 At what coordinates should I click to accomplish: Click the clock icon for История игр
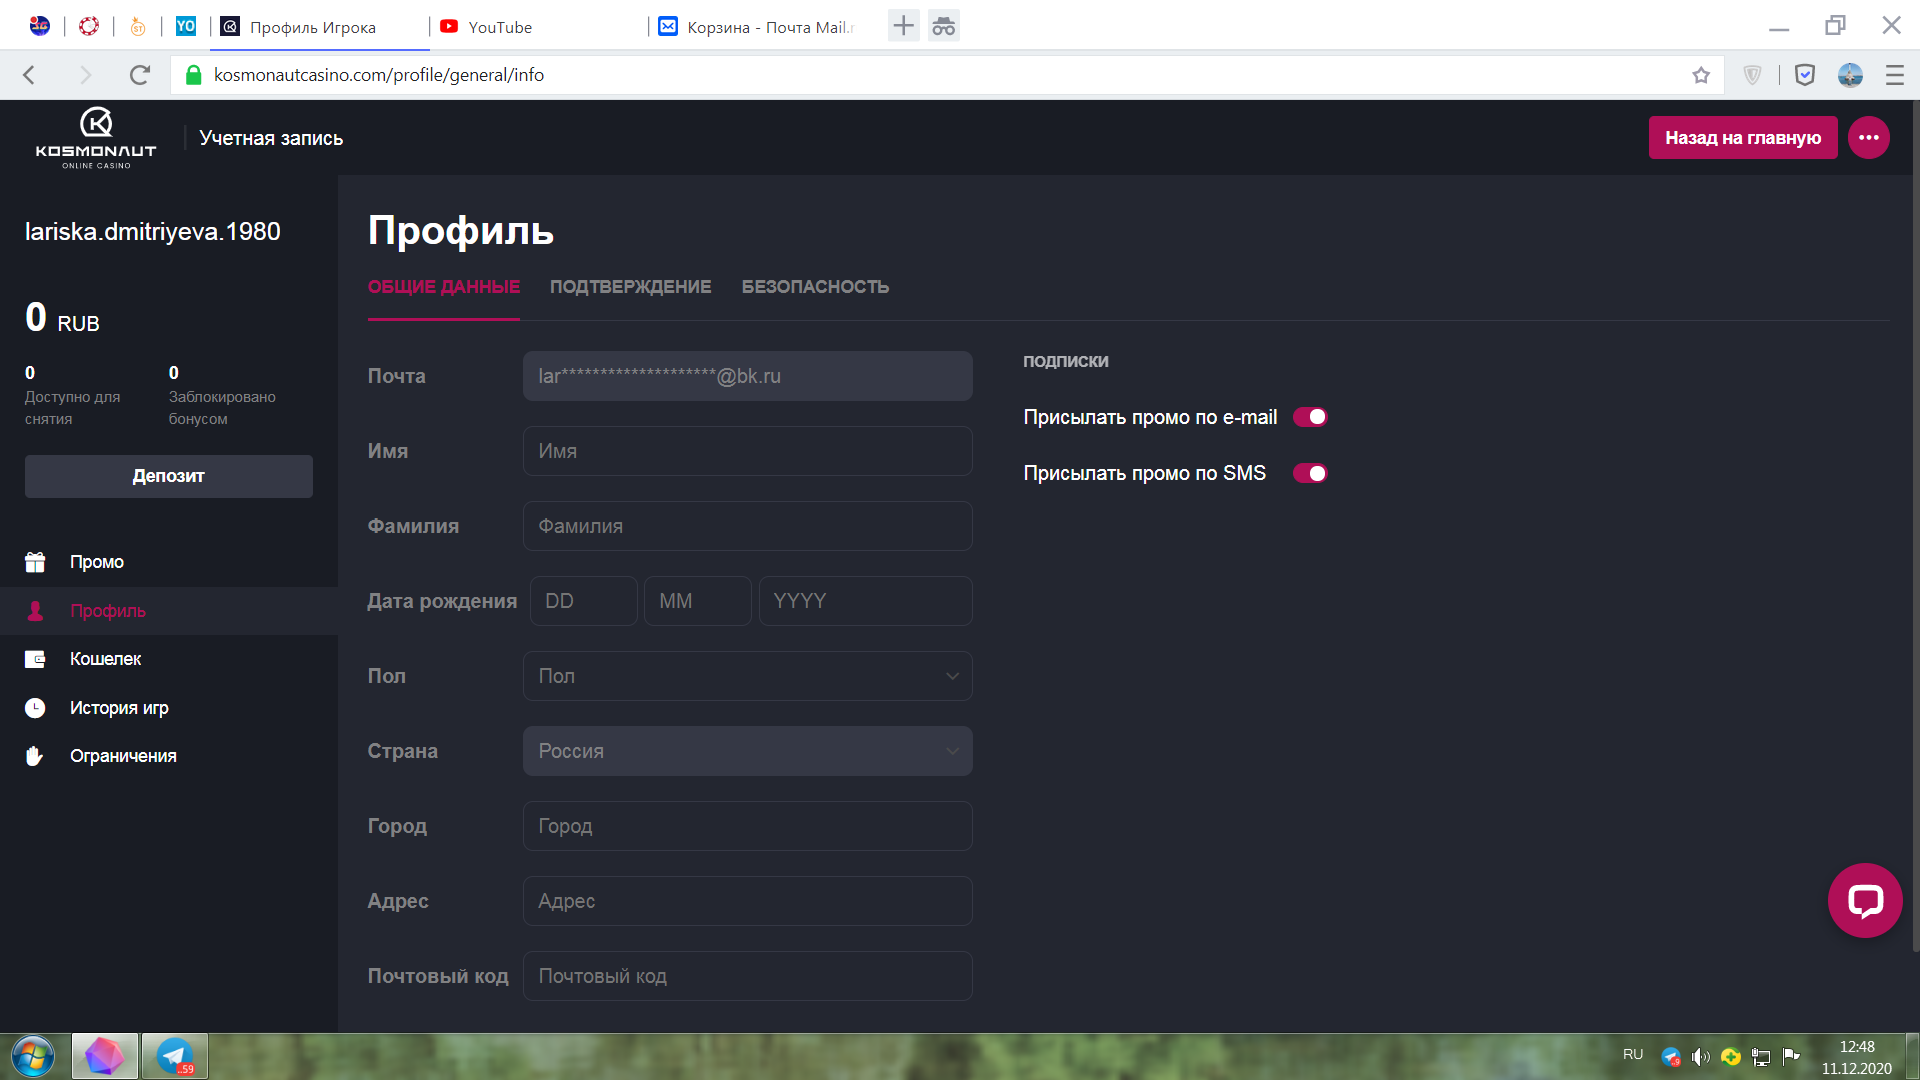35,708
